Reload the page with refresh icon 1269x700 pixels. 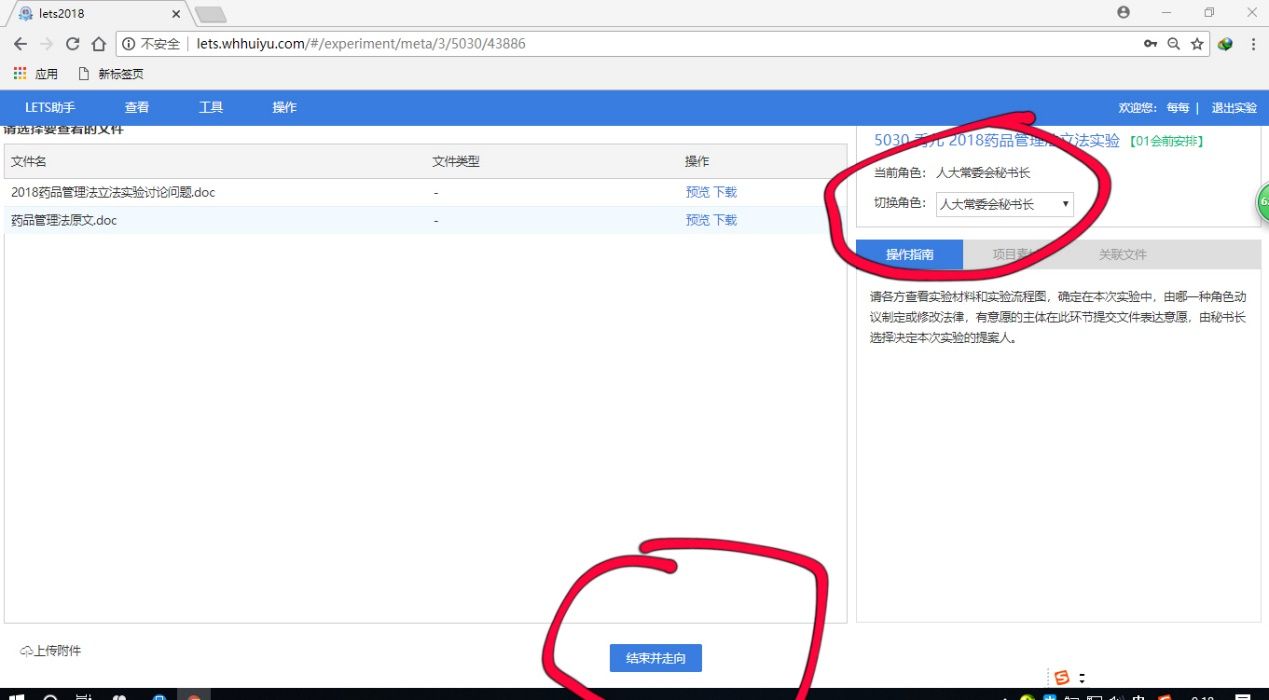click(72, 44)
